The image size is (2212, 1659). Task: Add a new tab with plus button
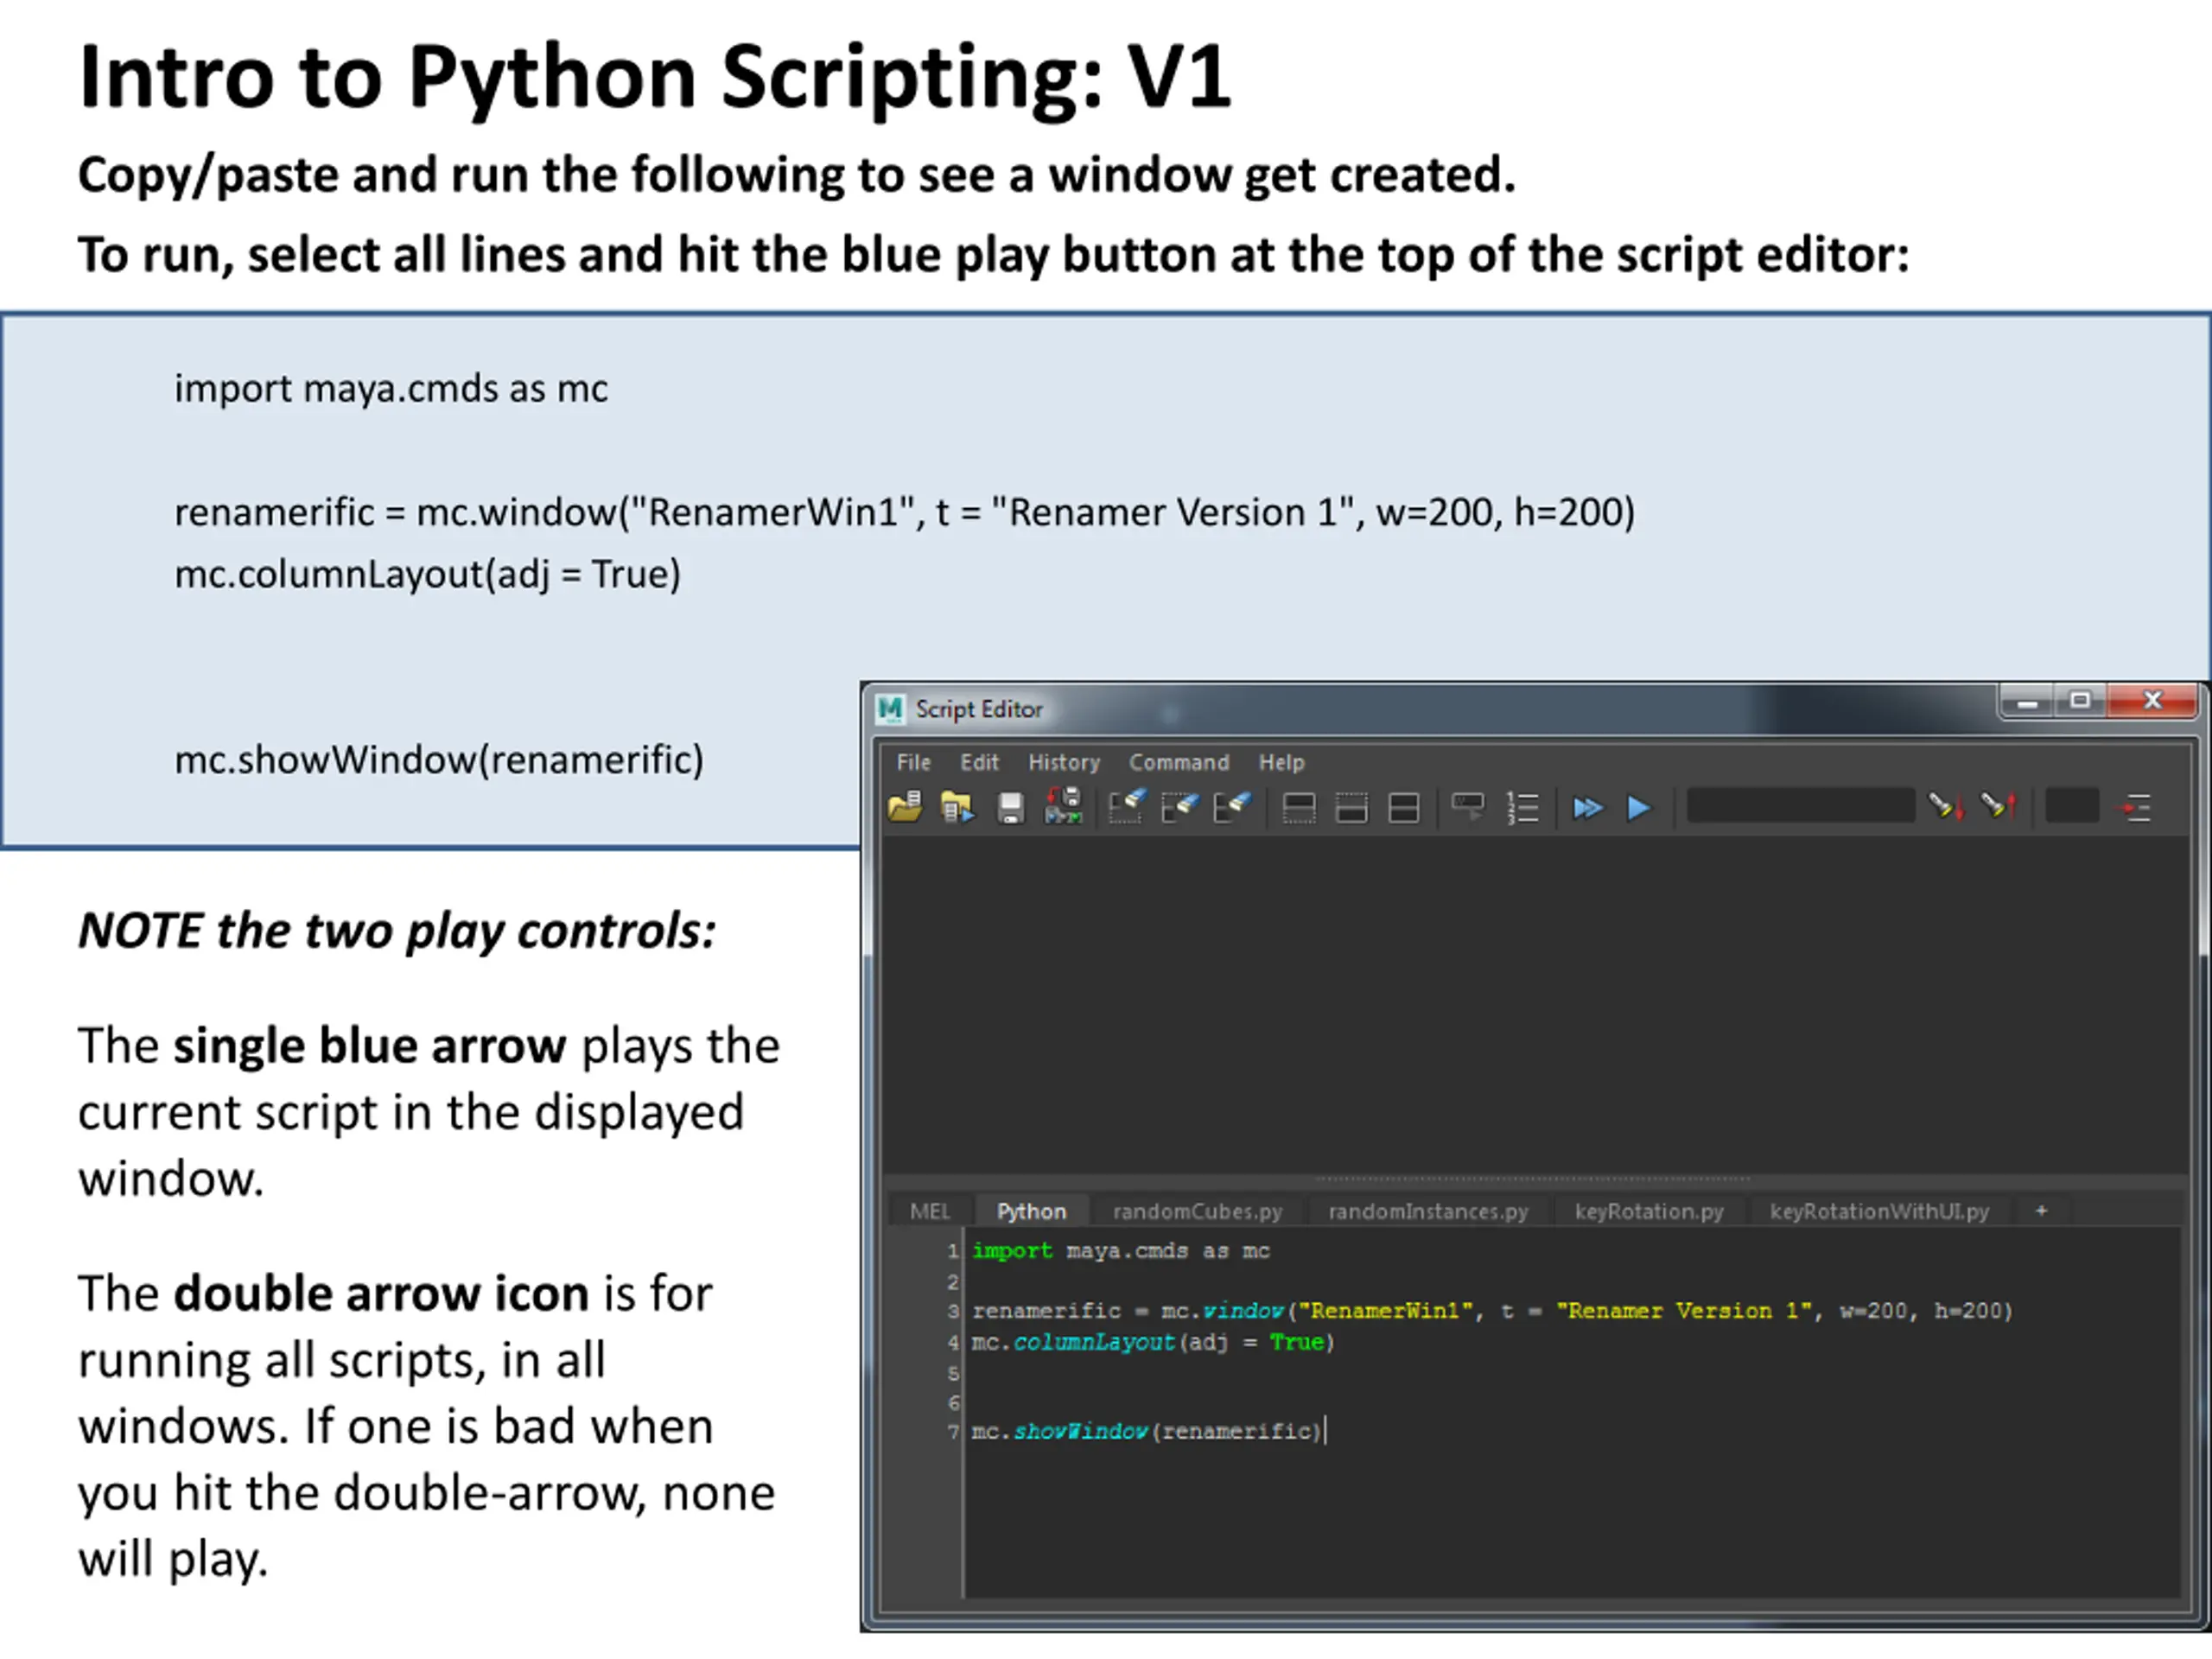coord(2041,1211)
